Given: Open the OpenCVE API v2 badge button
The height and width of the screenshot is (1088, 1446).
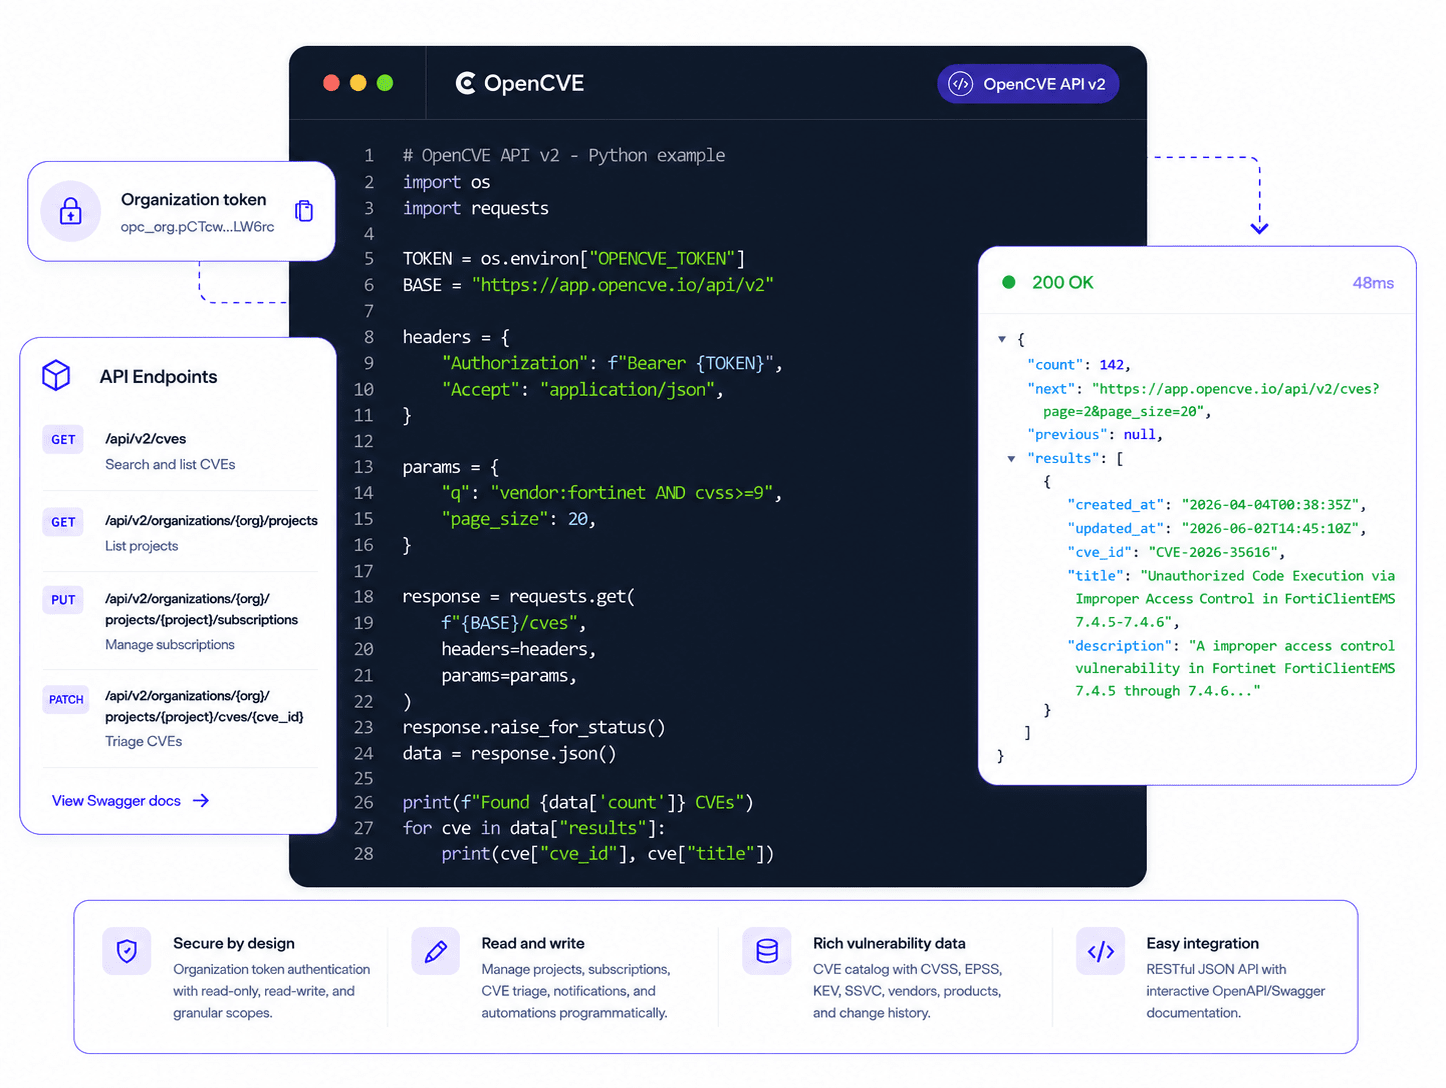Looking at the screenshot, I should 1028,84.
